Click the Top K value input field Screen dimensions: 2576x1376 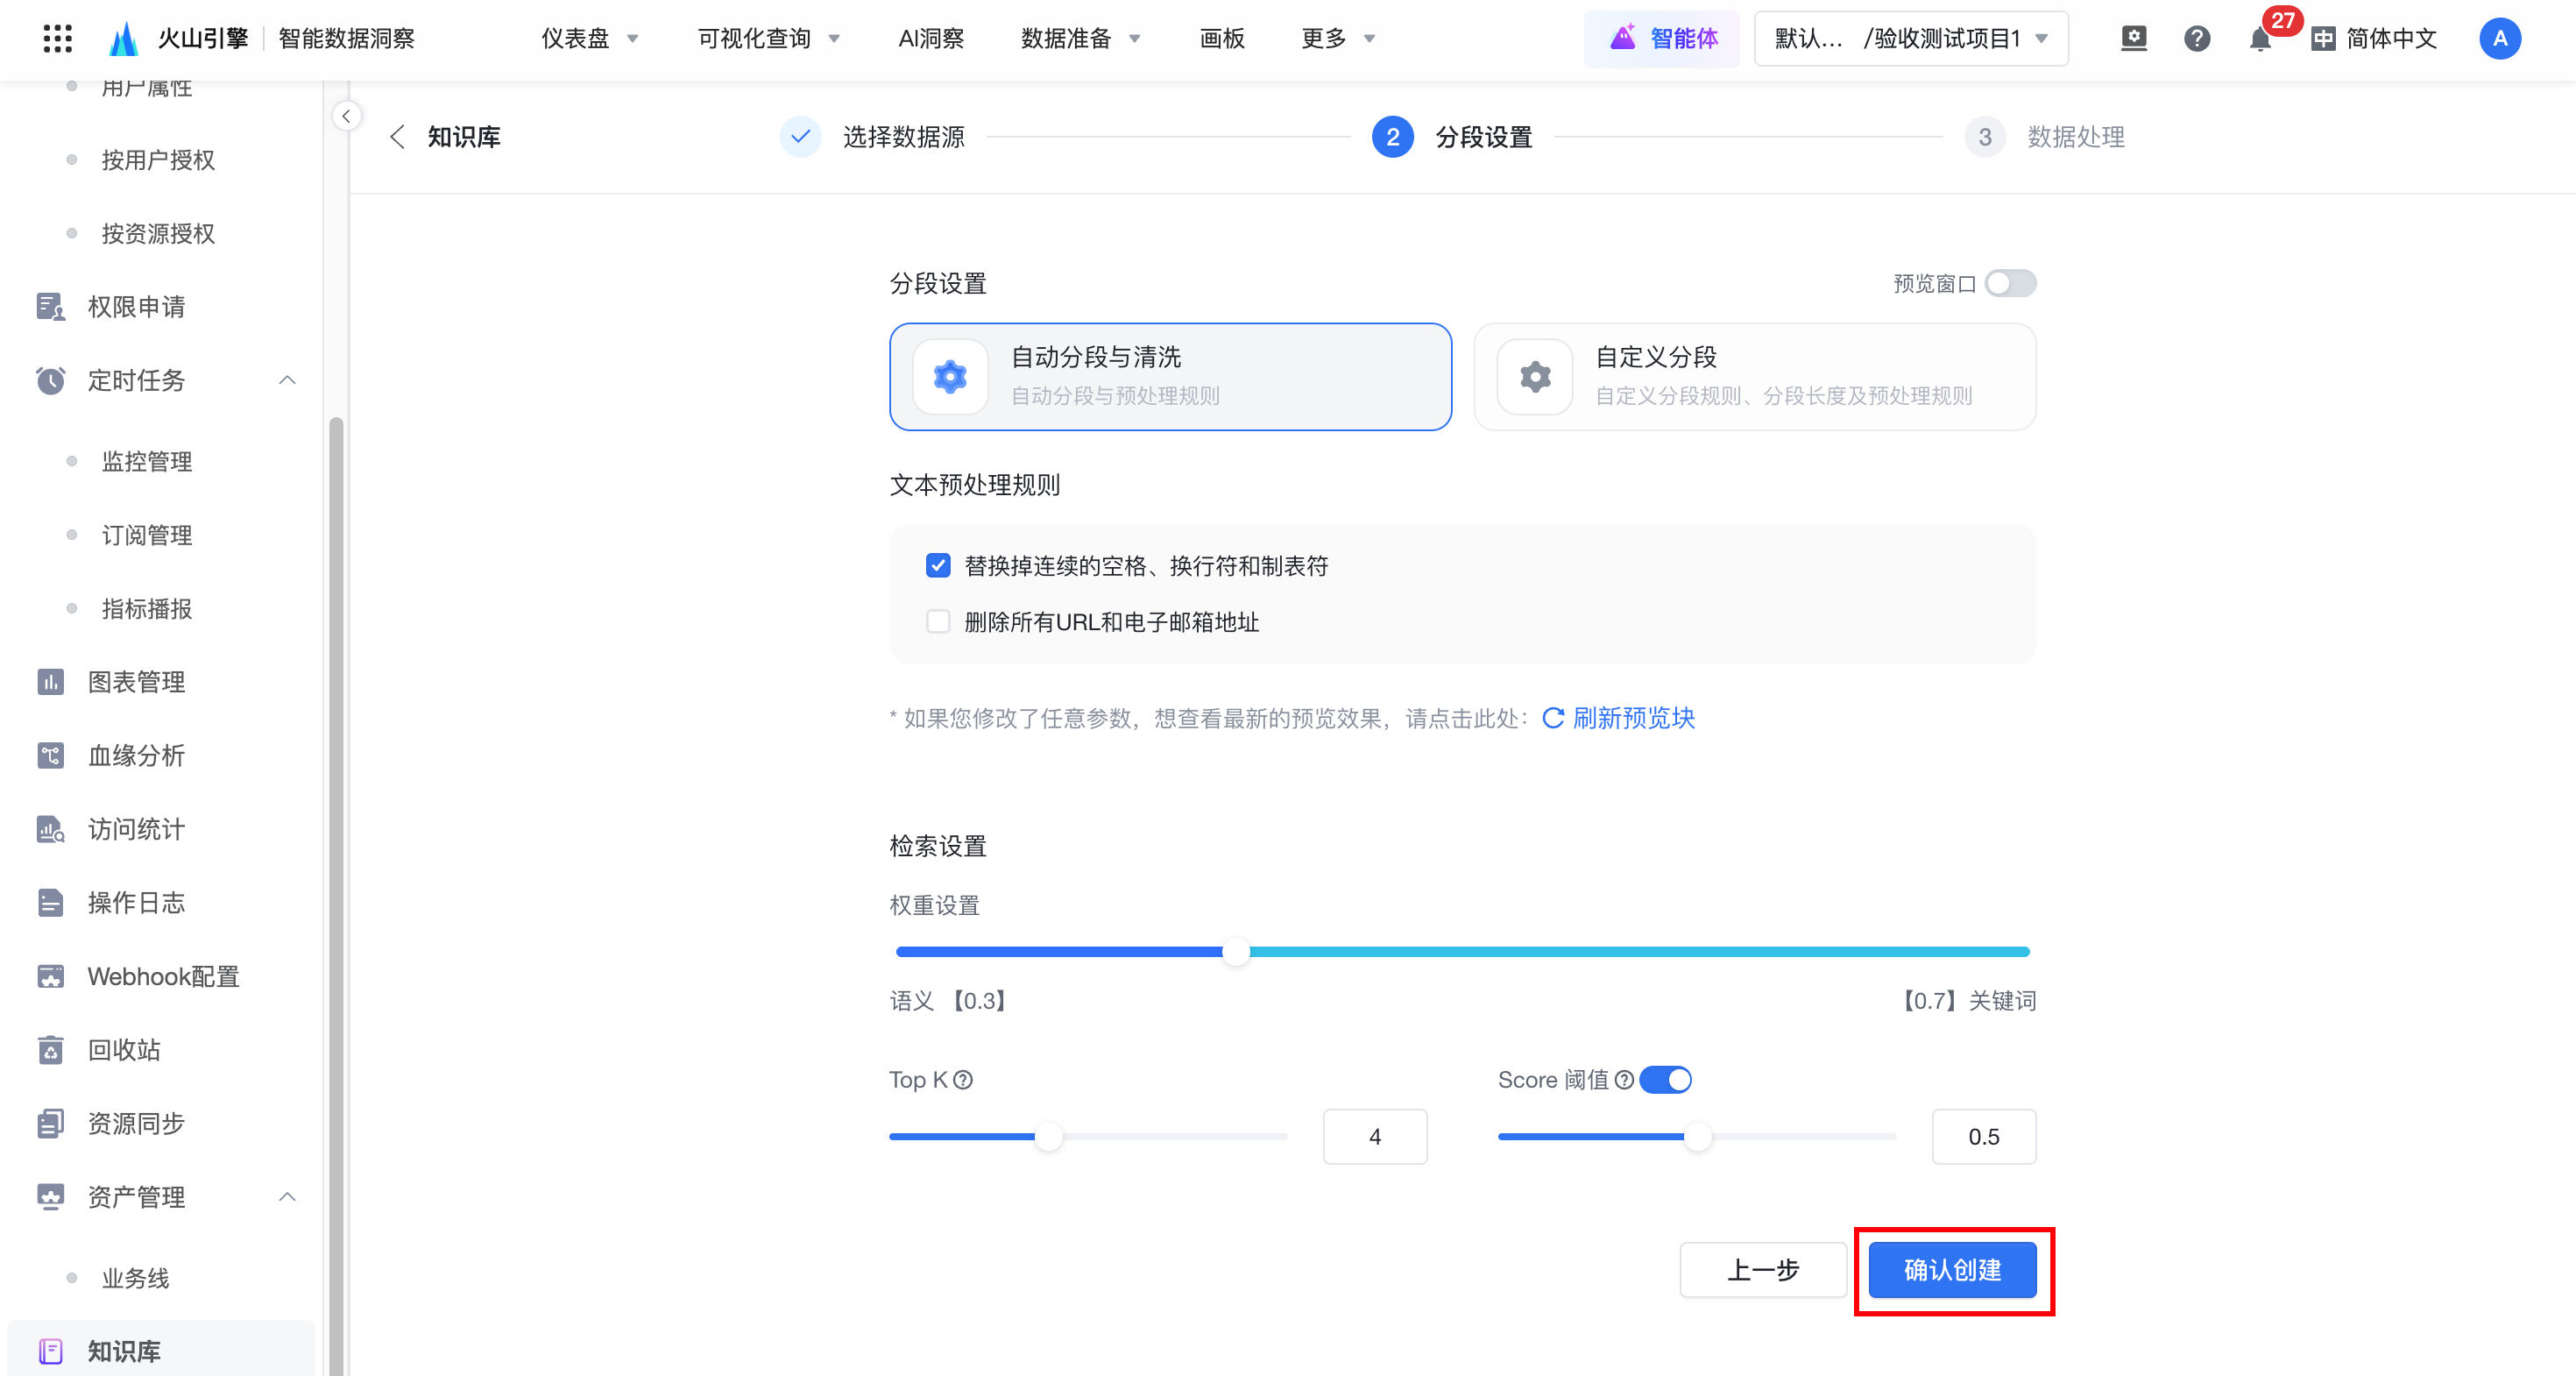point(1374,1137)
